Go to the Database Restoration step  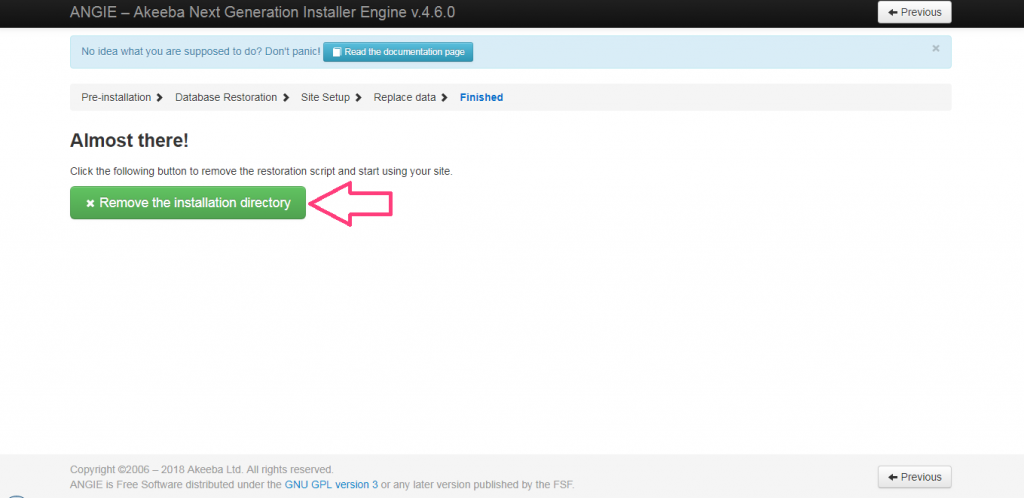click(226, 97)
